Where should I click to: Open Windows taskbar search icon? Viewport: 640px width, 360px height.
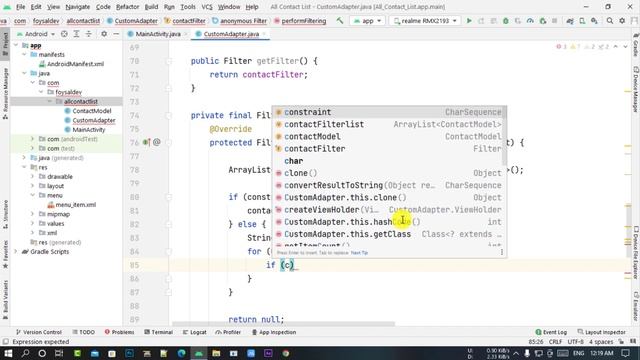(25, 353)
